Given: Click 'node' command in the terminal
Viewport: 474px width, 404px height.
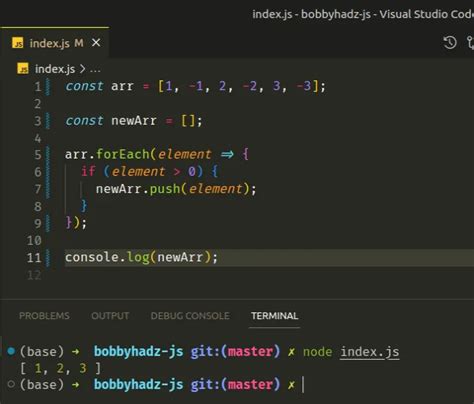Looking at the screenshot, I should click(317, 352).
